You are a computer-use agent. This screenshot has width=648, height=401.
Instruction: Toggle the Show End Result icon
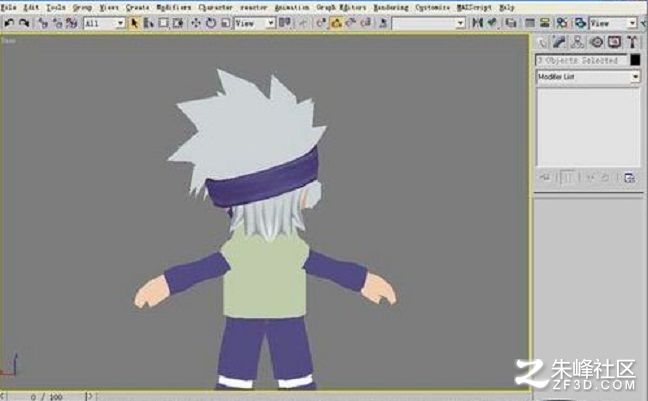(567, 178)
